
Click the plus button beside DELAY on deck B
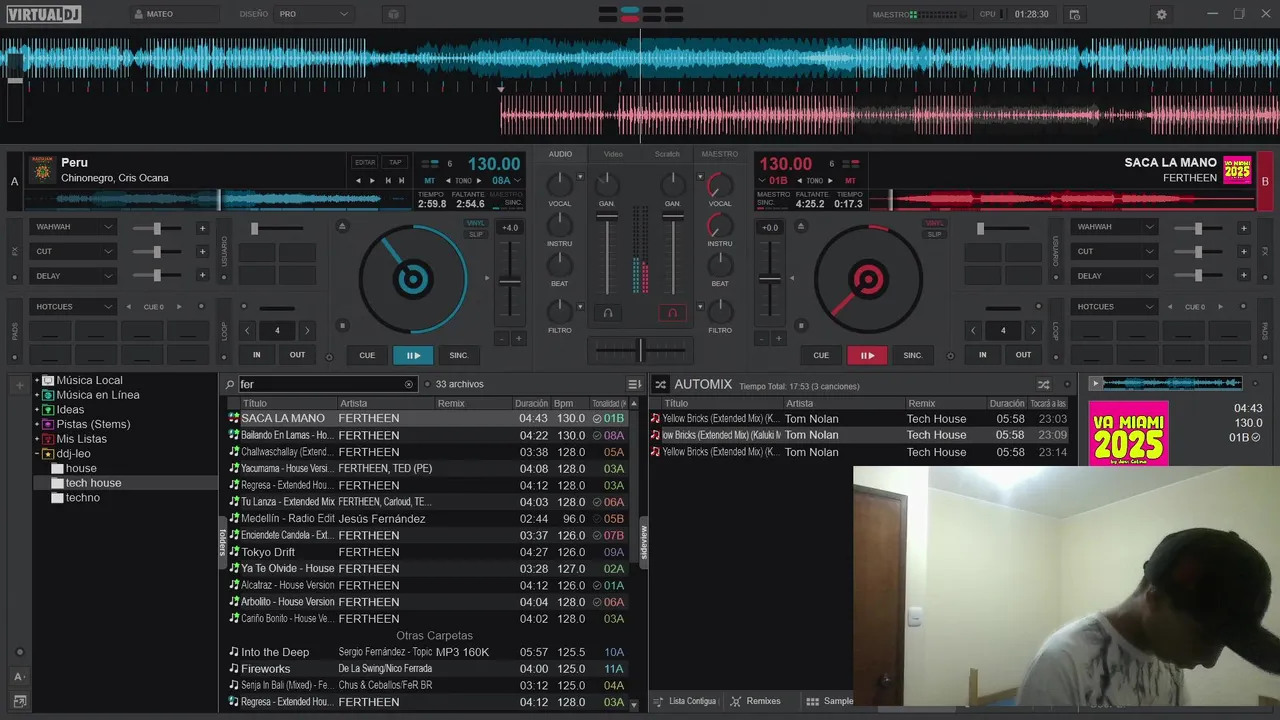pyautogui.click(x=1244, y=276)
